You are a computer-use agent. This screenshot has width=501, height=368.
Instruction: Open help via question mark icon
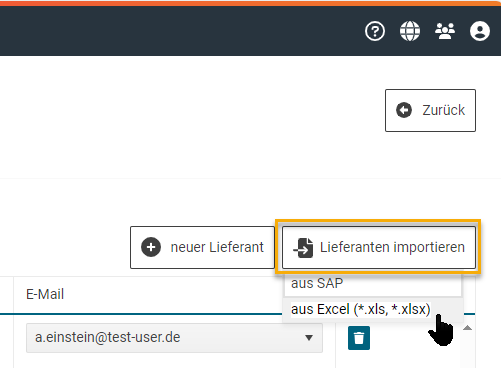tap(375, 31)
